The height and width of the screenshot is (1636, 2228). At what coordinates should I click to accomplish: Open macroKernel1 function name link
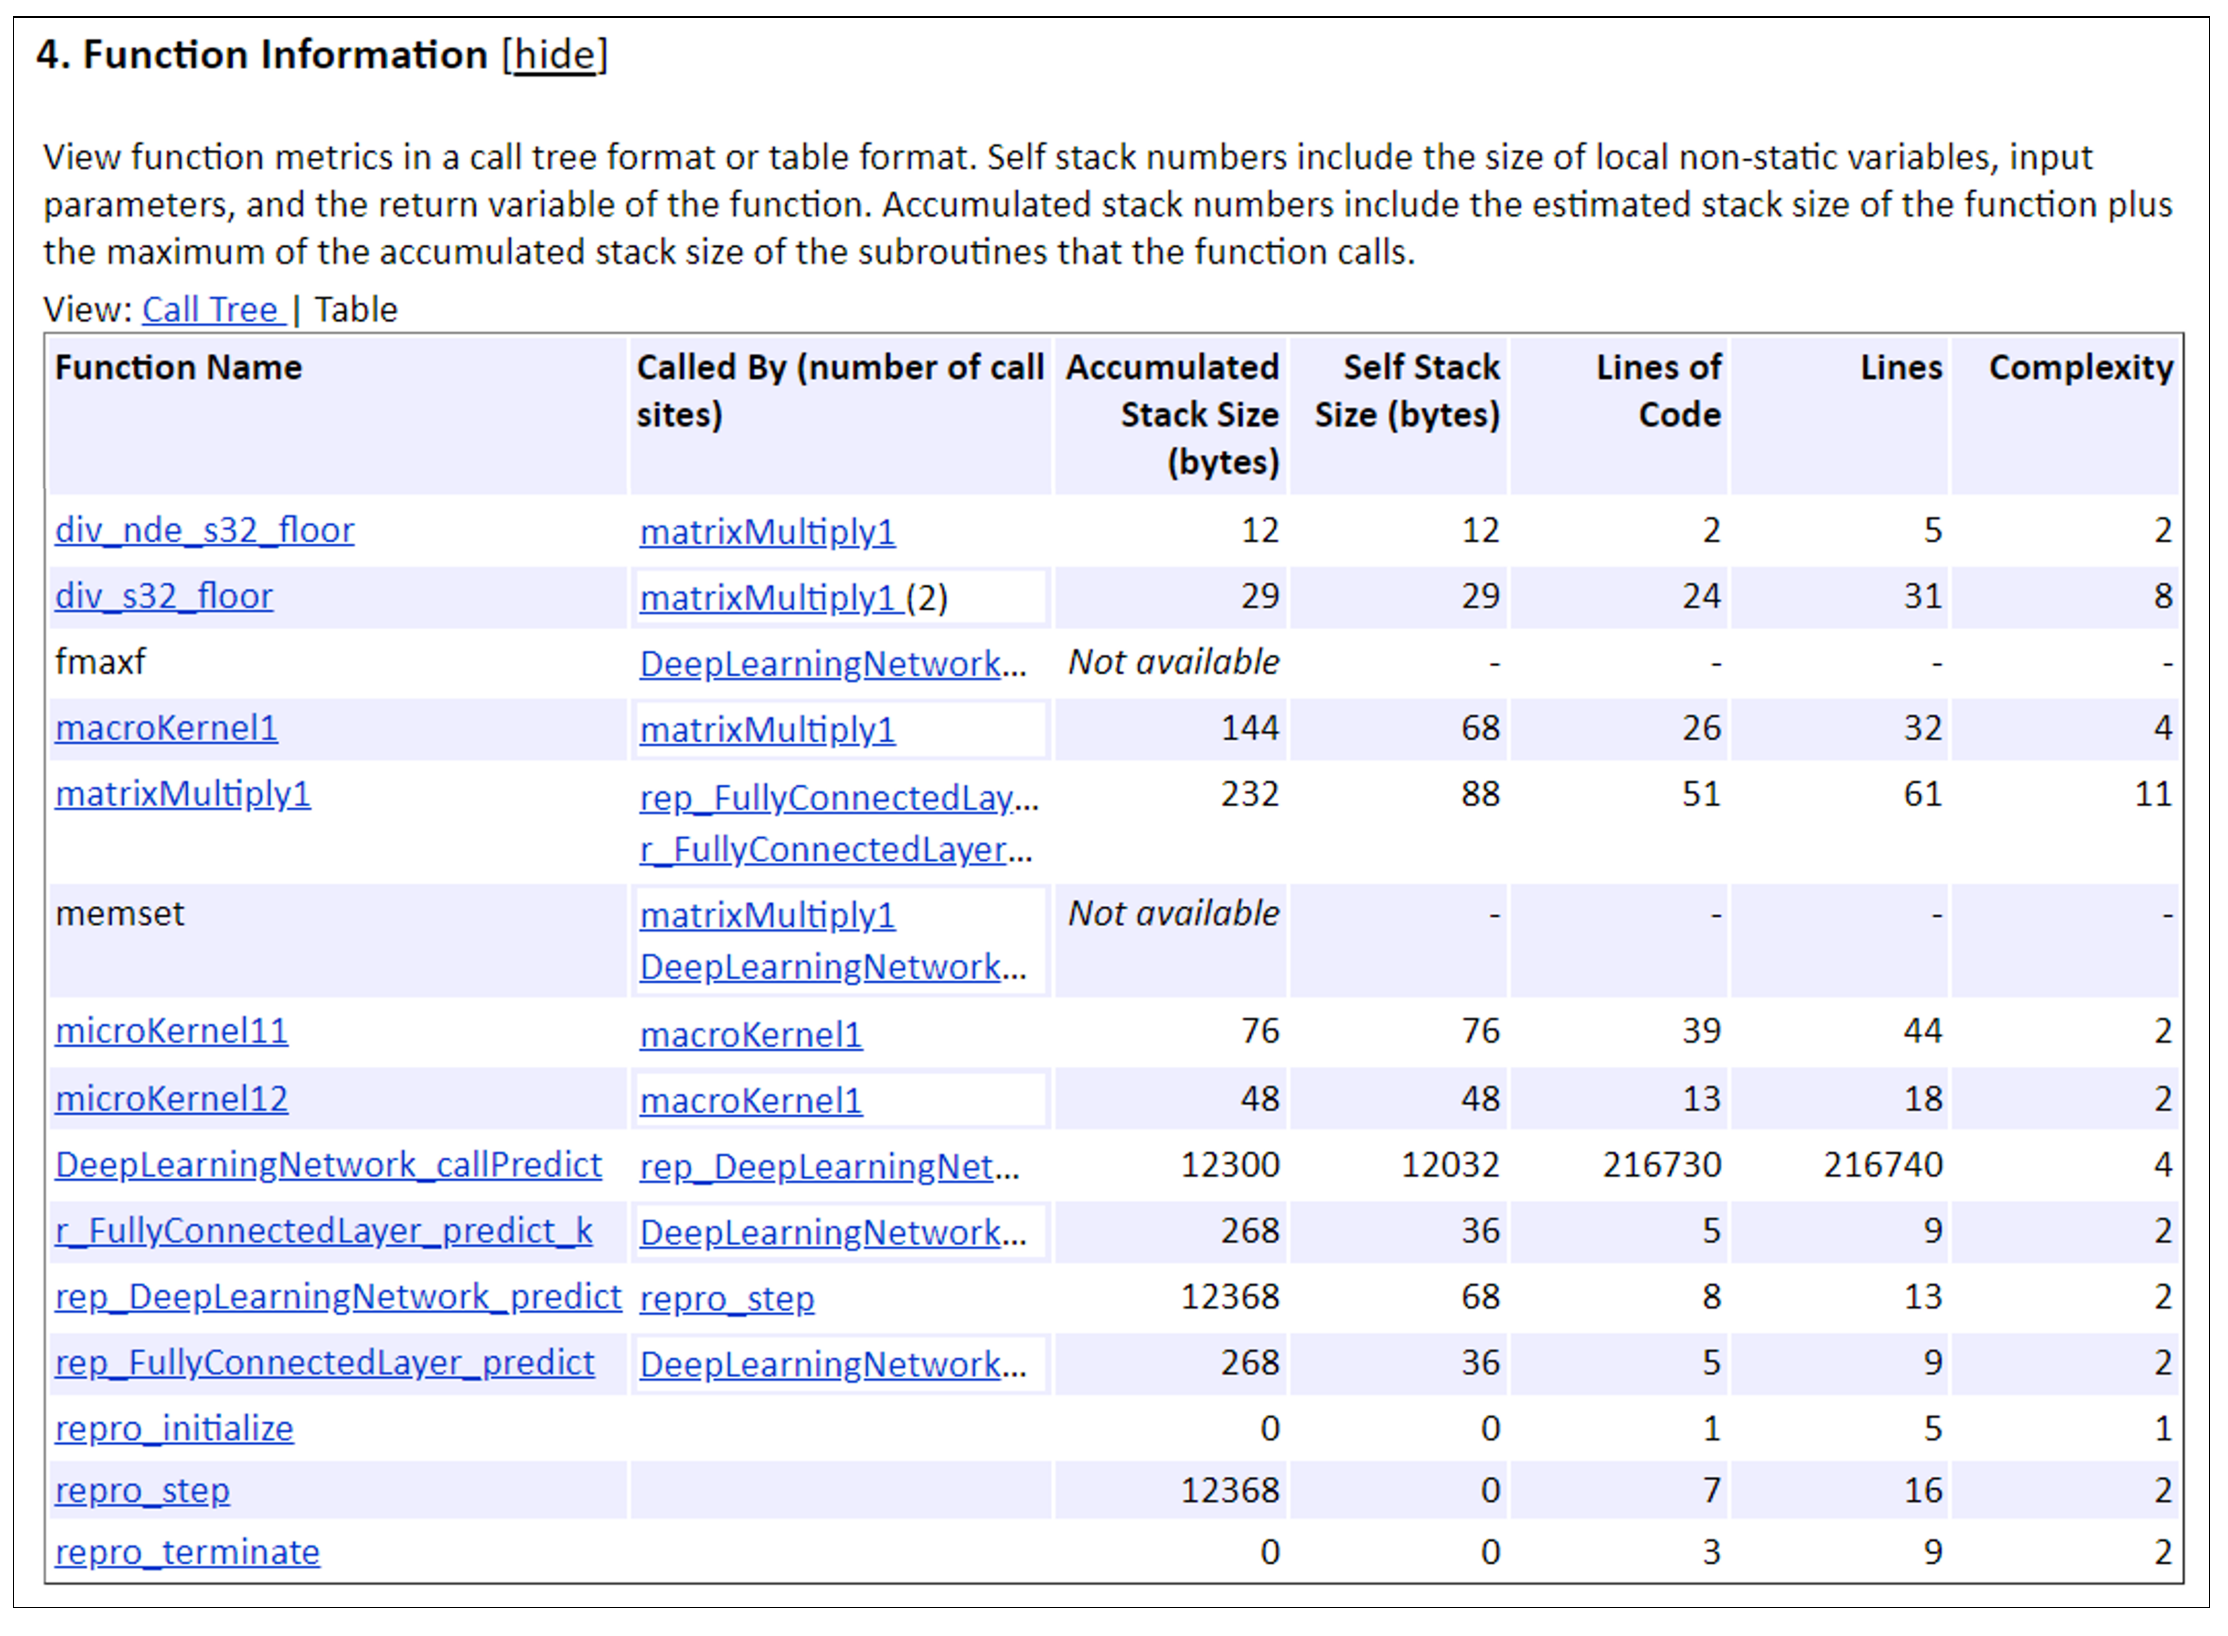166,728
